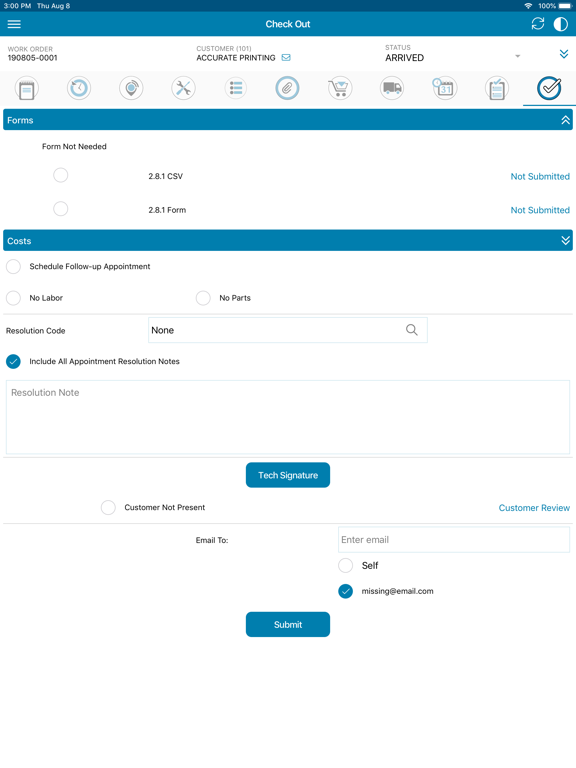Open the Customer Review link
The image size is (576, 768).
534,508
